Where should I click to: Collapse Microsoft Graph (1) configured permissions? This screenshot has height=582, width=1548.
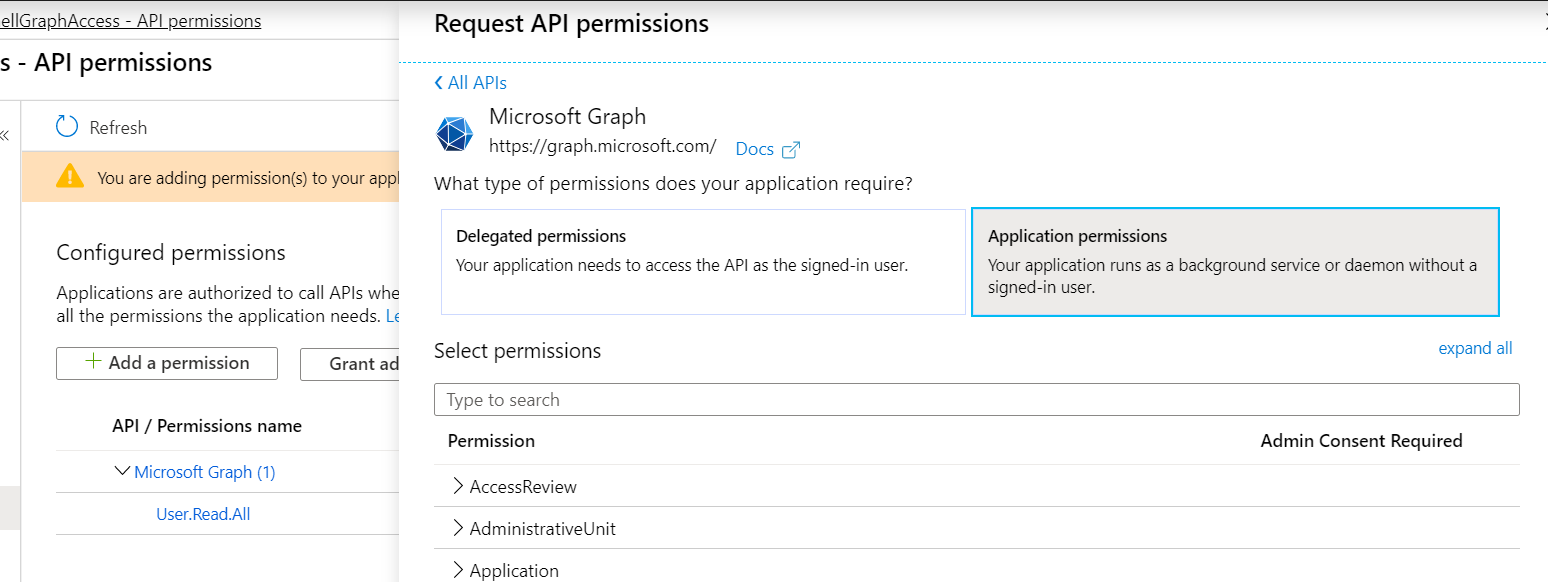click(x=123, y=471)
